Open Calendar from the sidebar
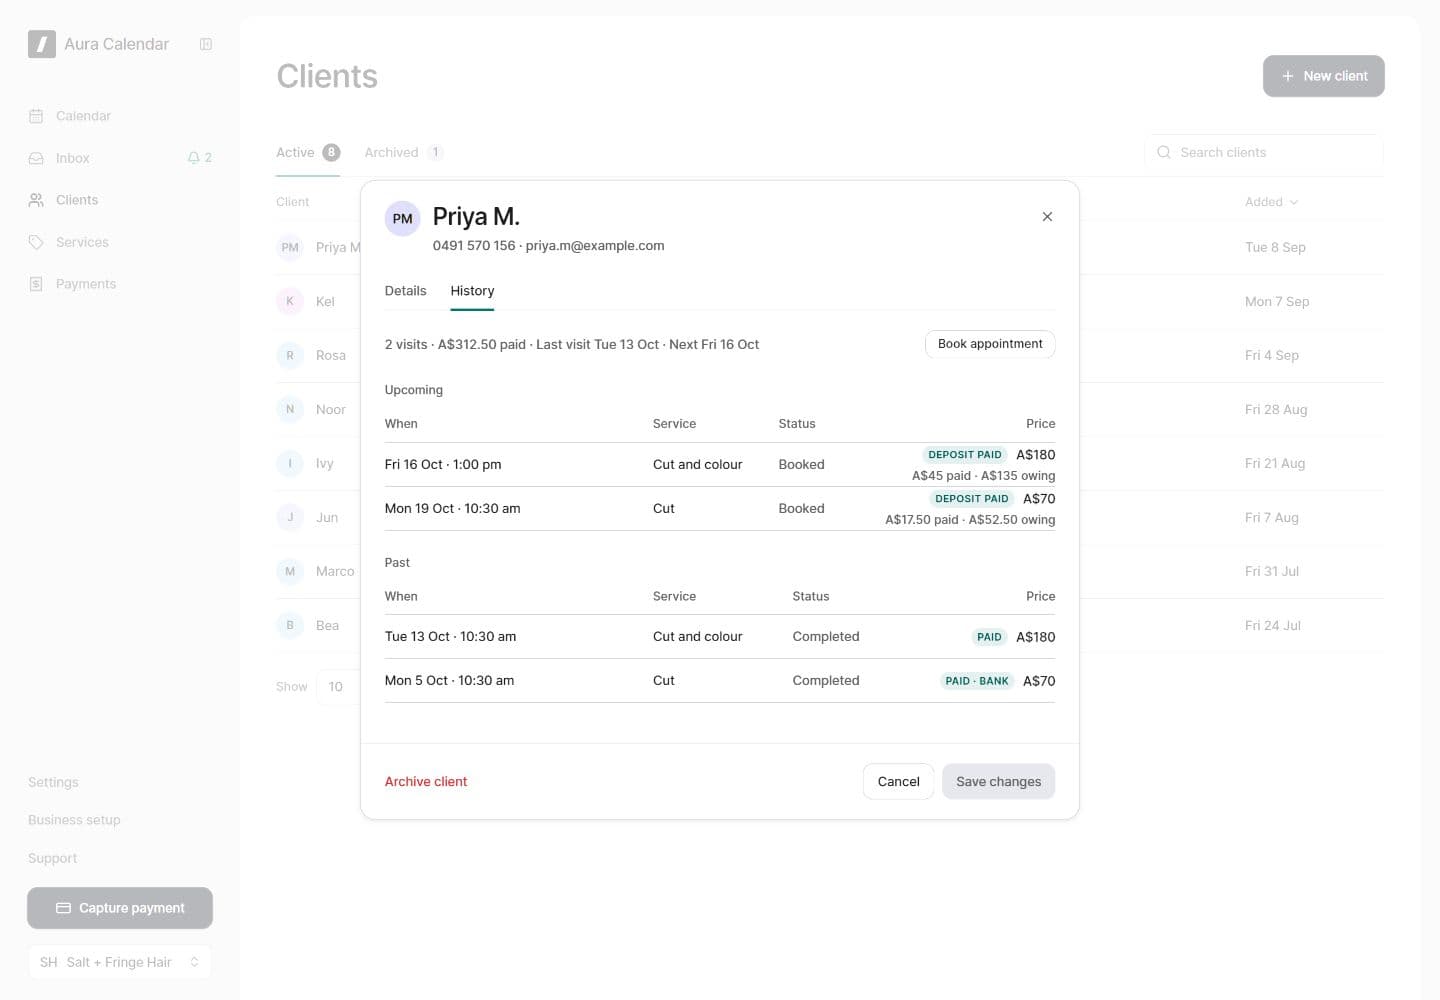The height and width of the screenshot is (1000, 1440). coord(120,116)
